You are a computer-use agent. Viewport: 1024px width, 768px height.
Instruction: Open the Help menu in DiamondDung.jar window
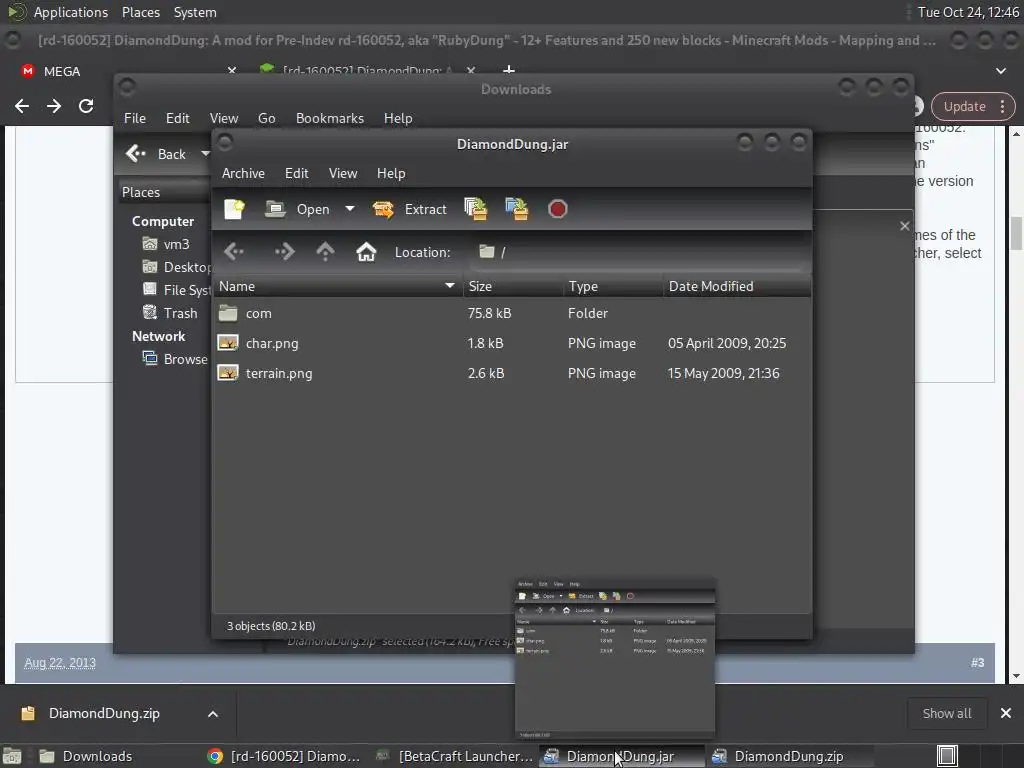[391, 173]
